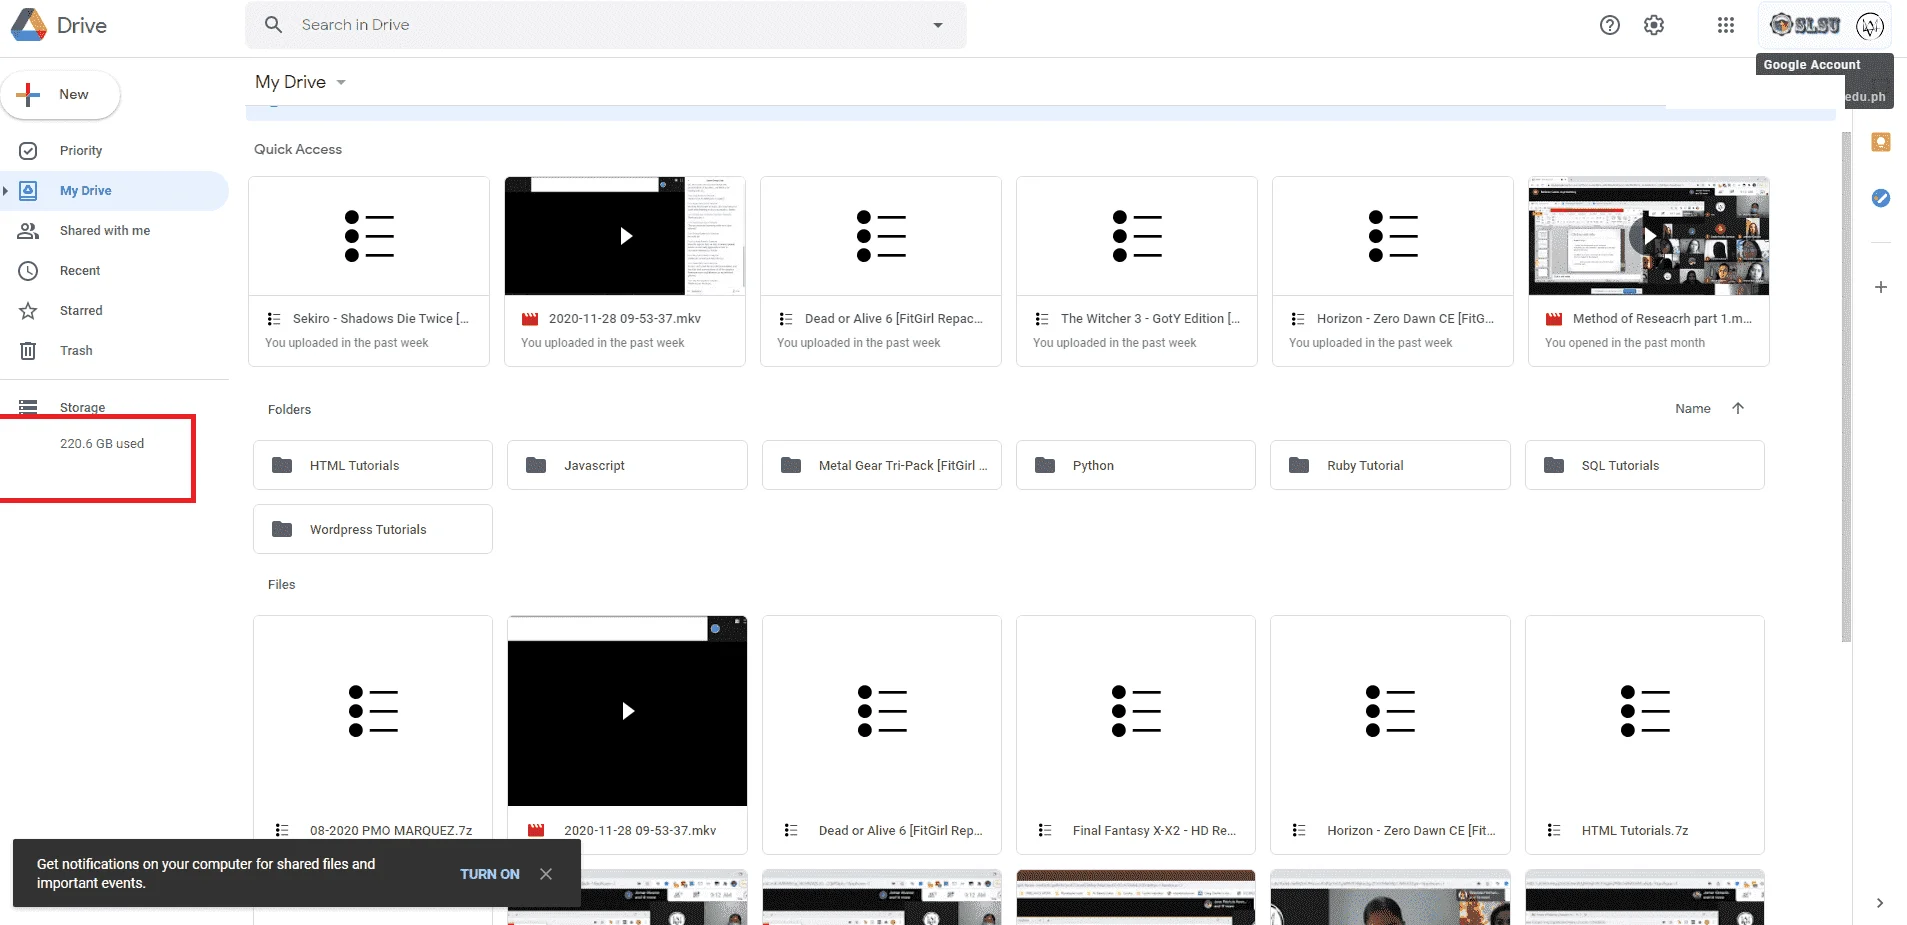The image size is (1907, 925).
Task: Open the Ruby Tutorial folder
Action: [x=1390, y=465]
